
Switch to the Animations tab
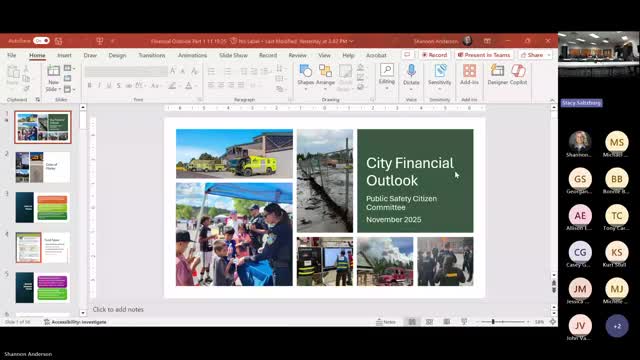(x=192, y=55)
